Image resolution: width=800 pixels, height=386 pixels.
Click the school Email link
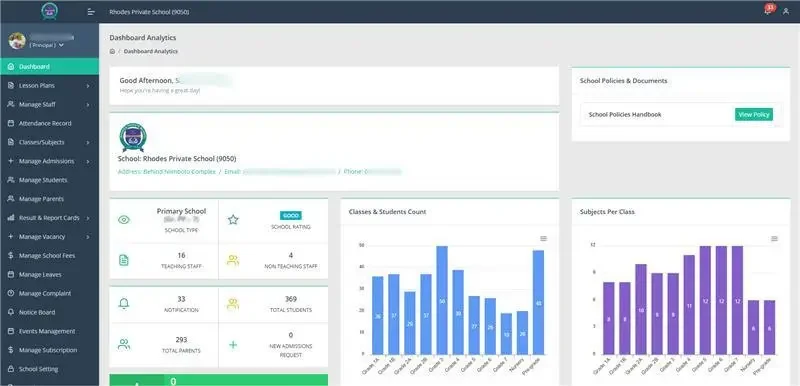(280, 172)
